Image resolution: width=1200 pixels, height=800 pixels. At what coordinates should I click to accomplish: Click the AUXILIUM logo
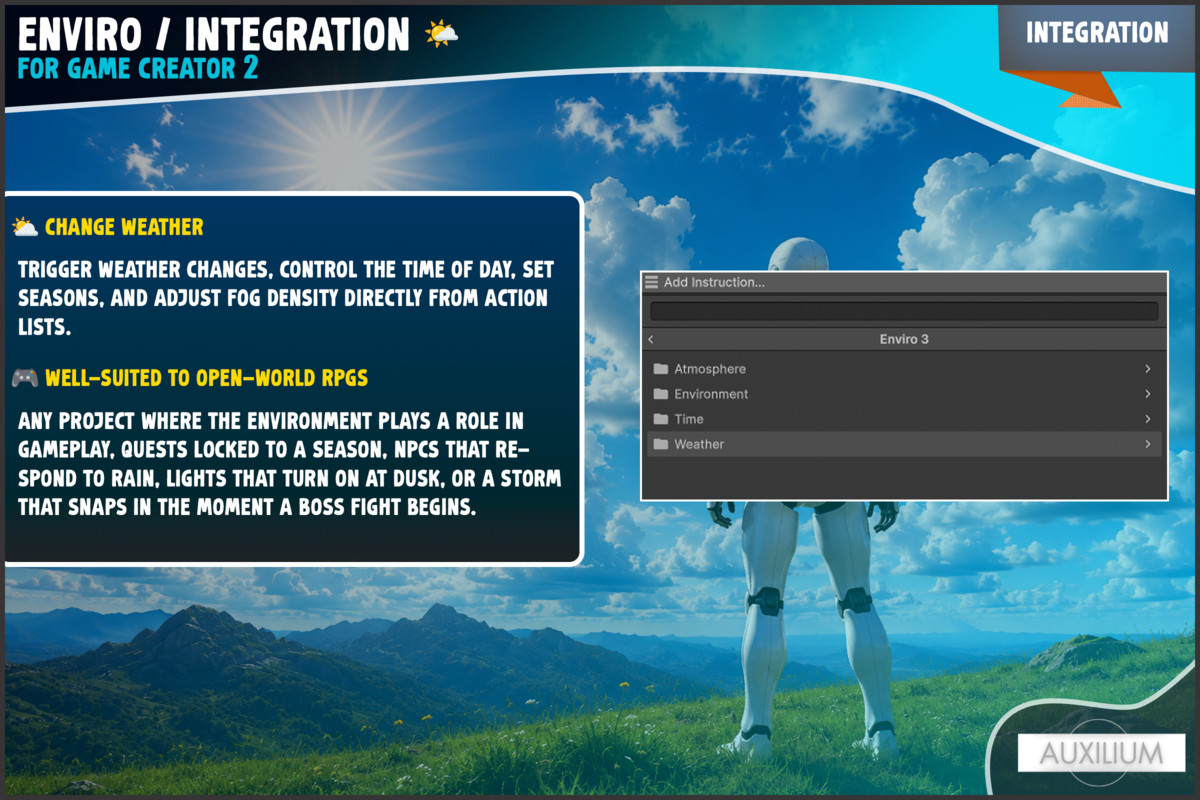pos(1101,753)
